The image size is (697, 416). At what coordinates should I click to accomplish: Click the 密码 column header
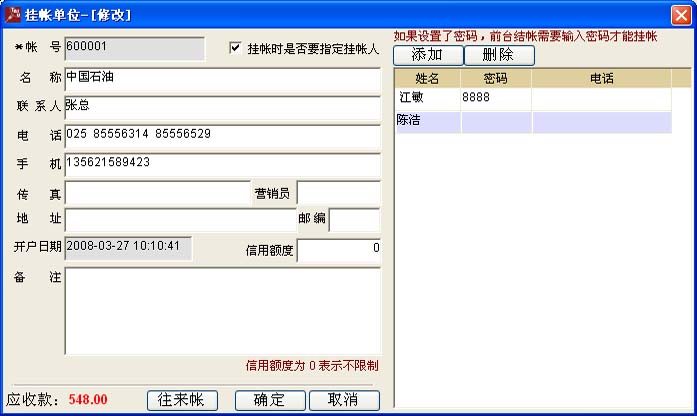tap(495, 77)
